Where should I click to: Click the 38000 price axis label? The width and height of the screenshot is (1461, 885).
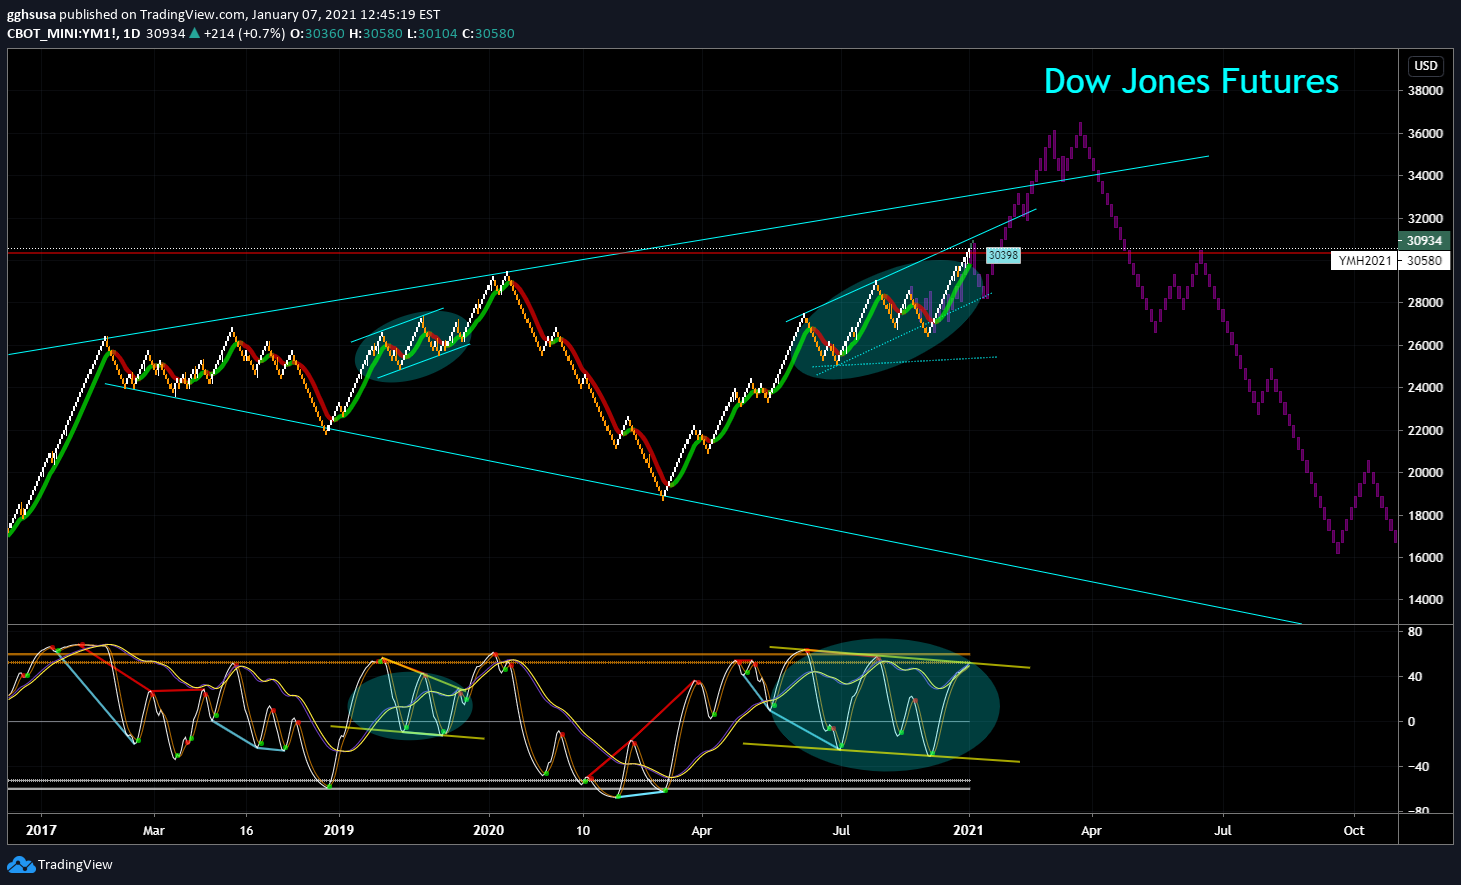click(1425, 91)
